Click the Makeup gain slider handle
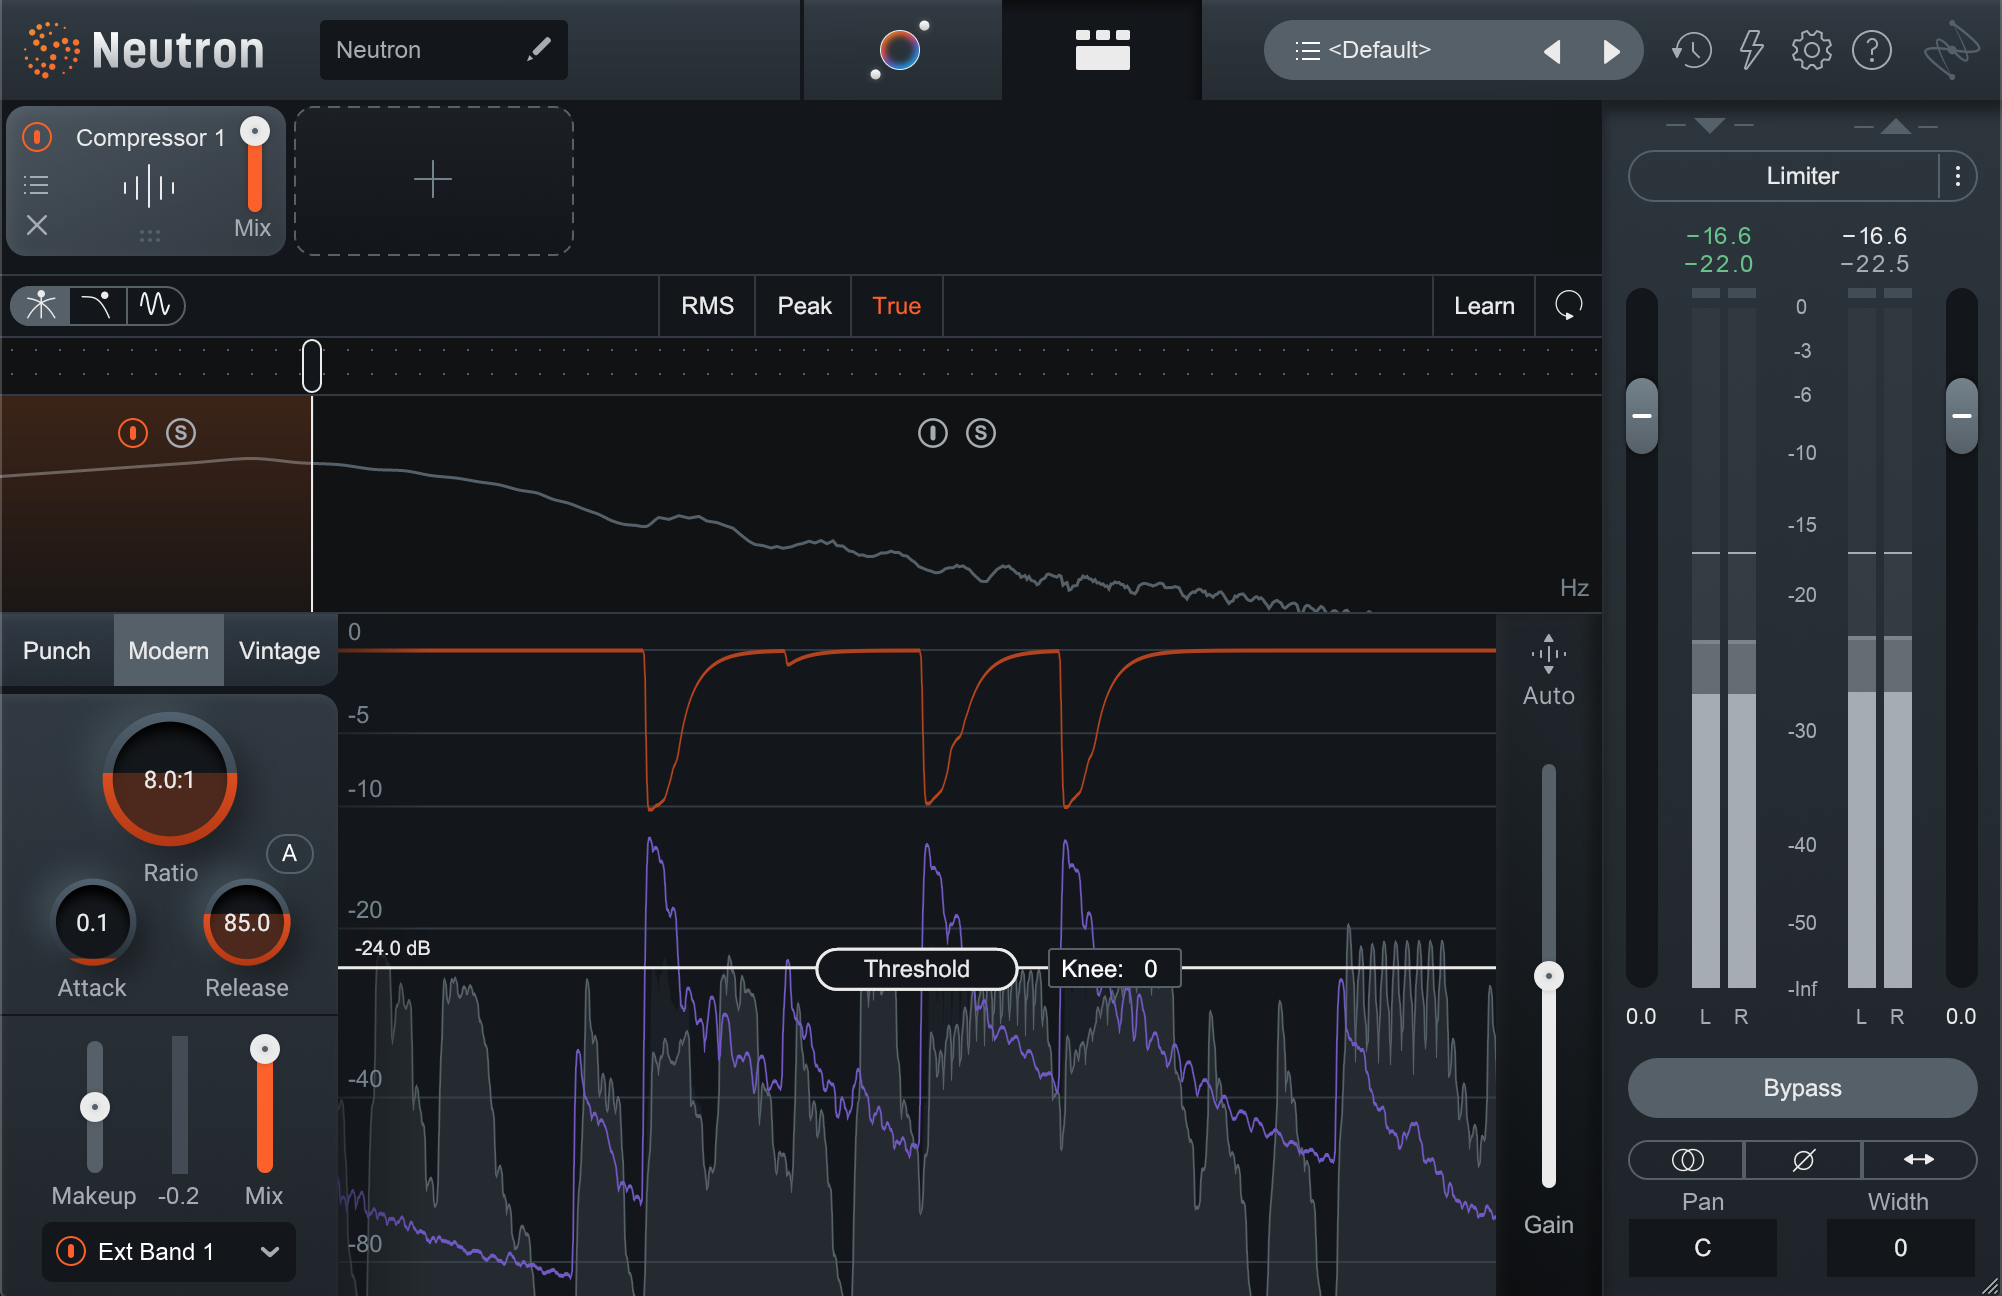Image resolution: width=2002 pixels, height=1296 pixels. pos(95,1106)
